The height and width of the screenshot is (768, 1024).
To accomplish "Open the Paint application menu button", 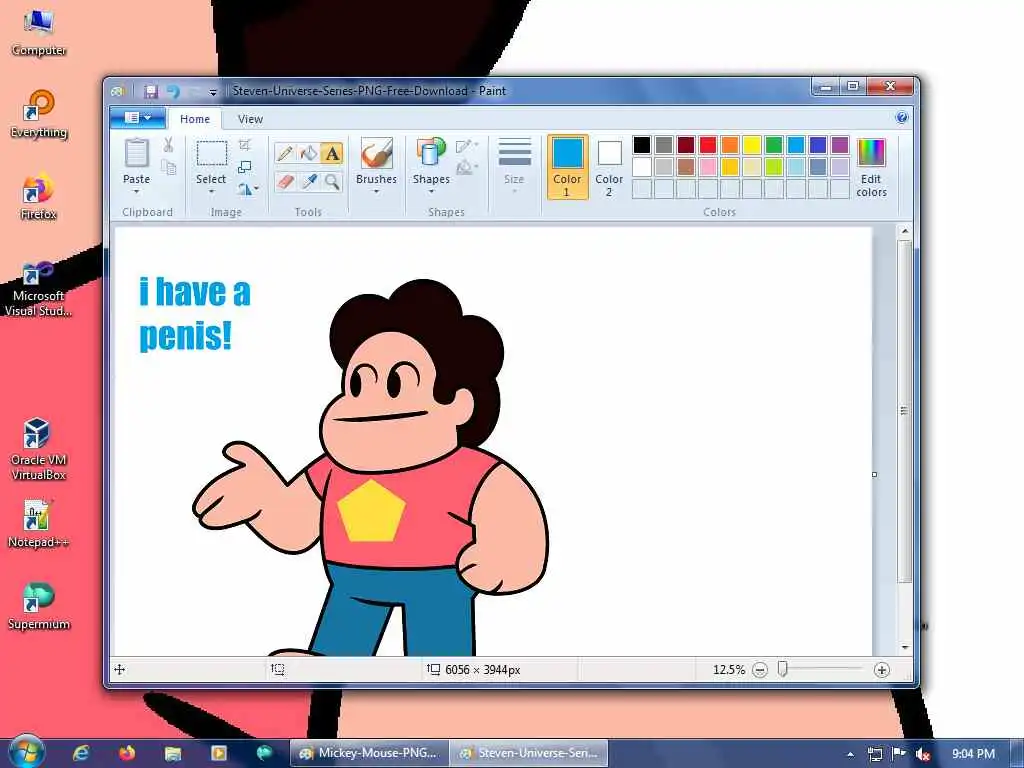I will pos(138,118).
